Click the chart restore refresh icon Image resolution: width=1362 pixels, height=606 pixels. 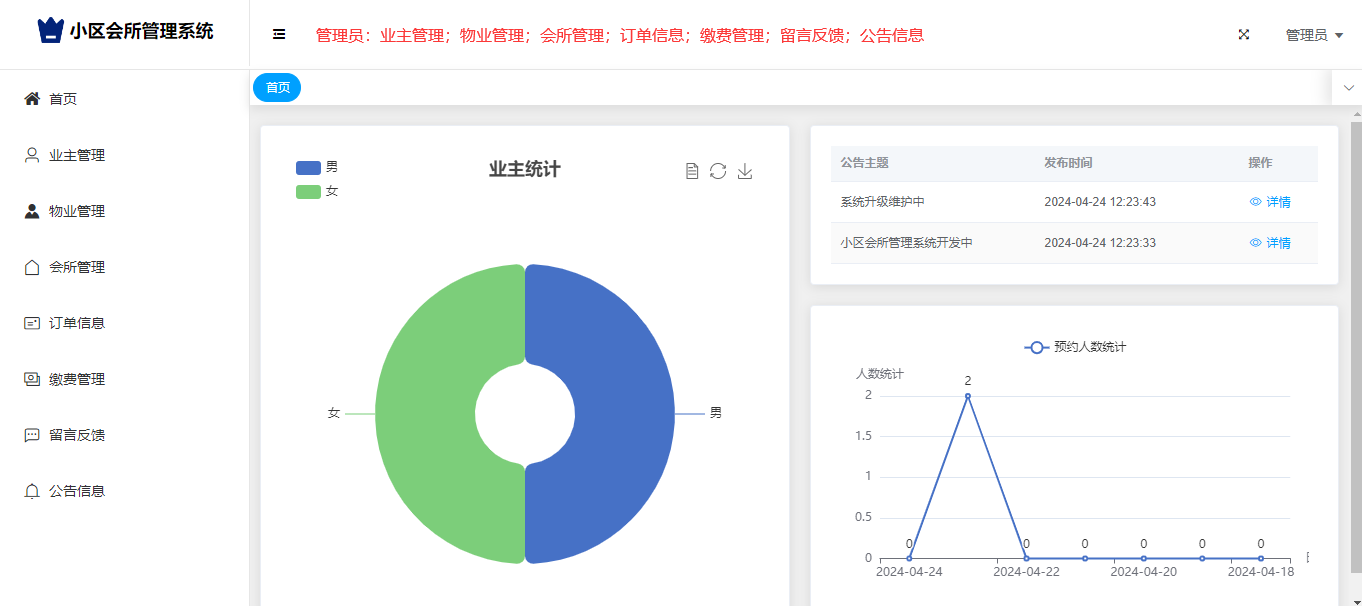(718, 171)
